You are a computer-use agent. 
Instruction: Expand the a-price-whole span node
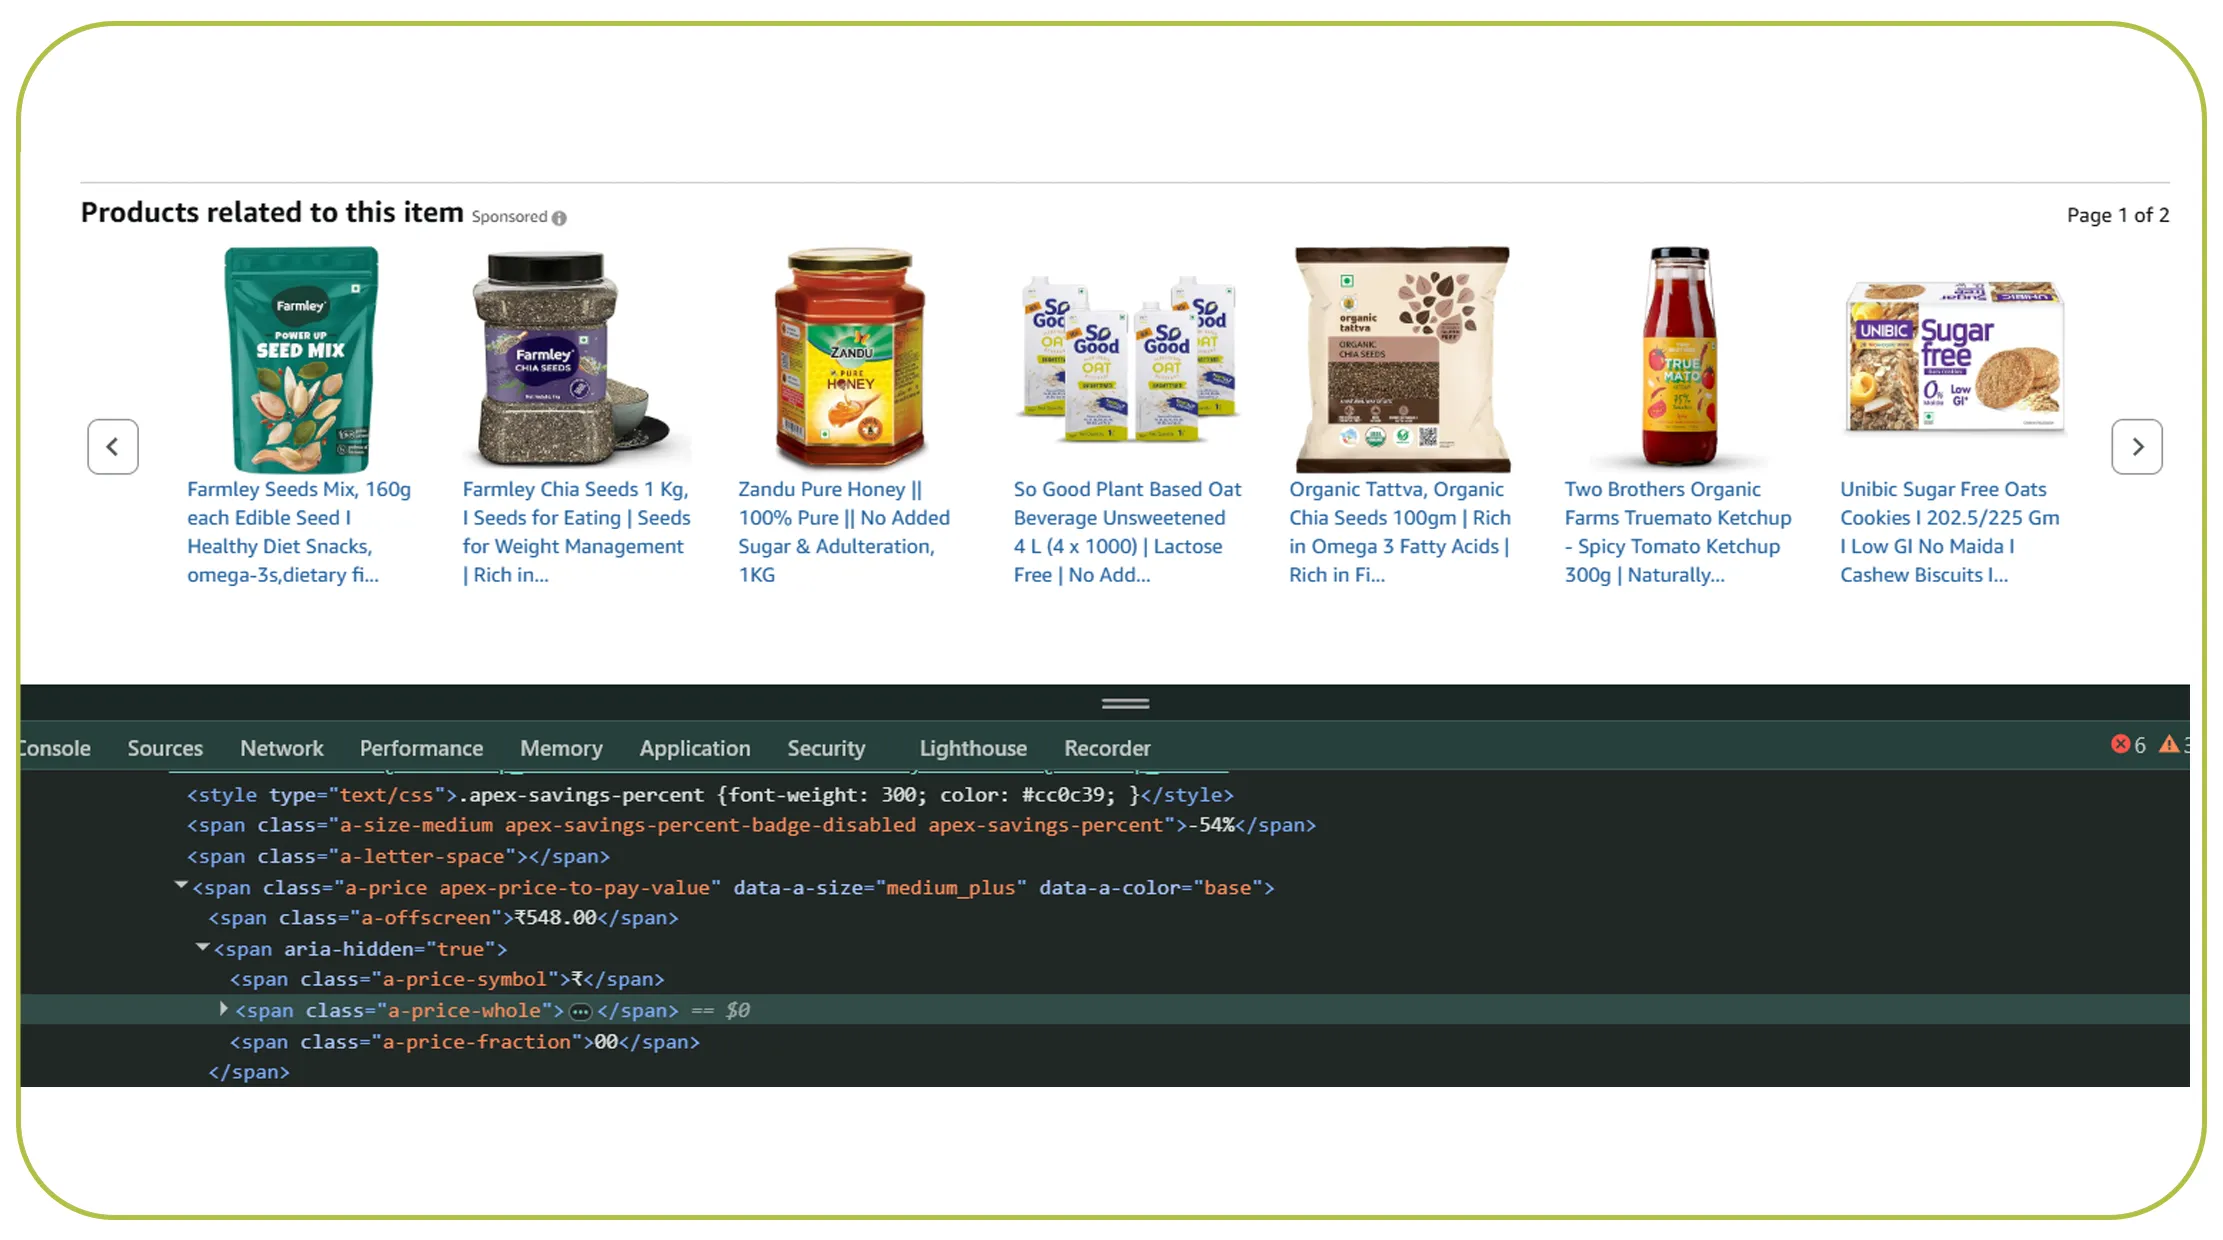pyautogui.click(x=224, y=1009)
